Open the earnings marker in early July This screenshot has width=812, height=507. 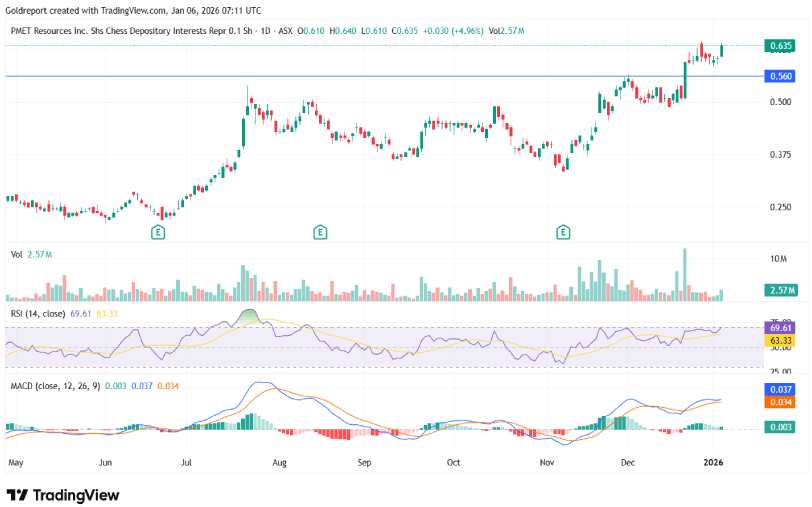click(158, 232)
